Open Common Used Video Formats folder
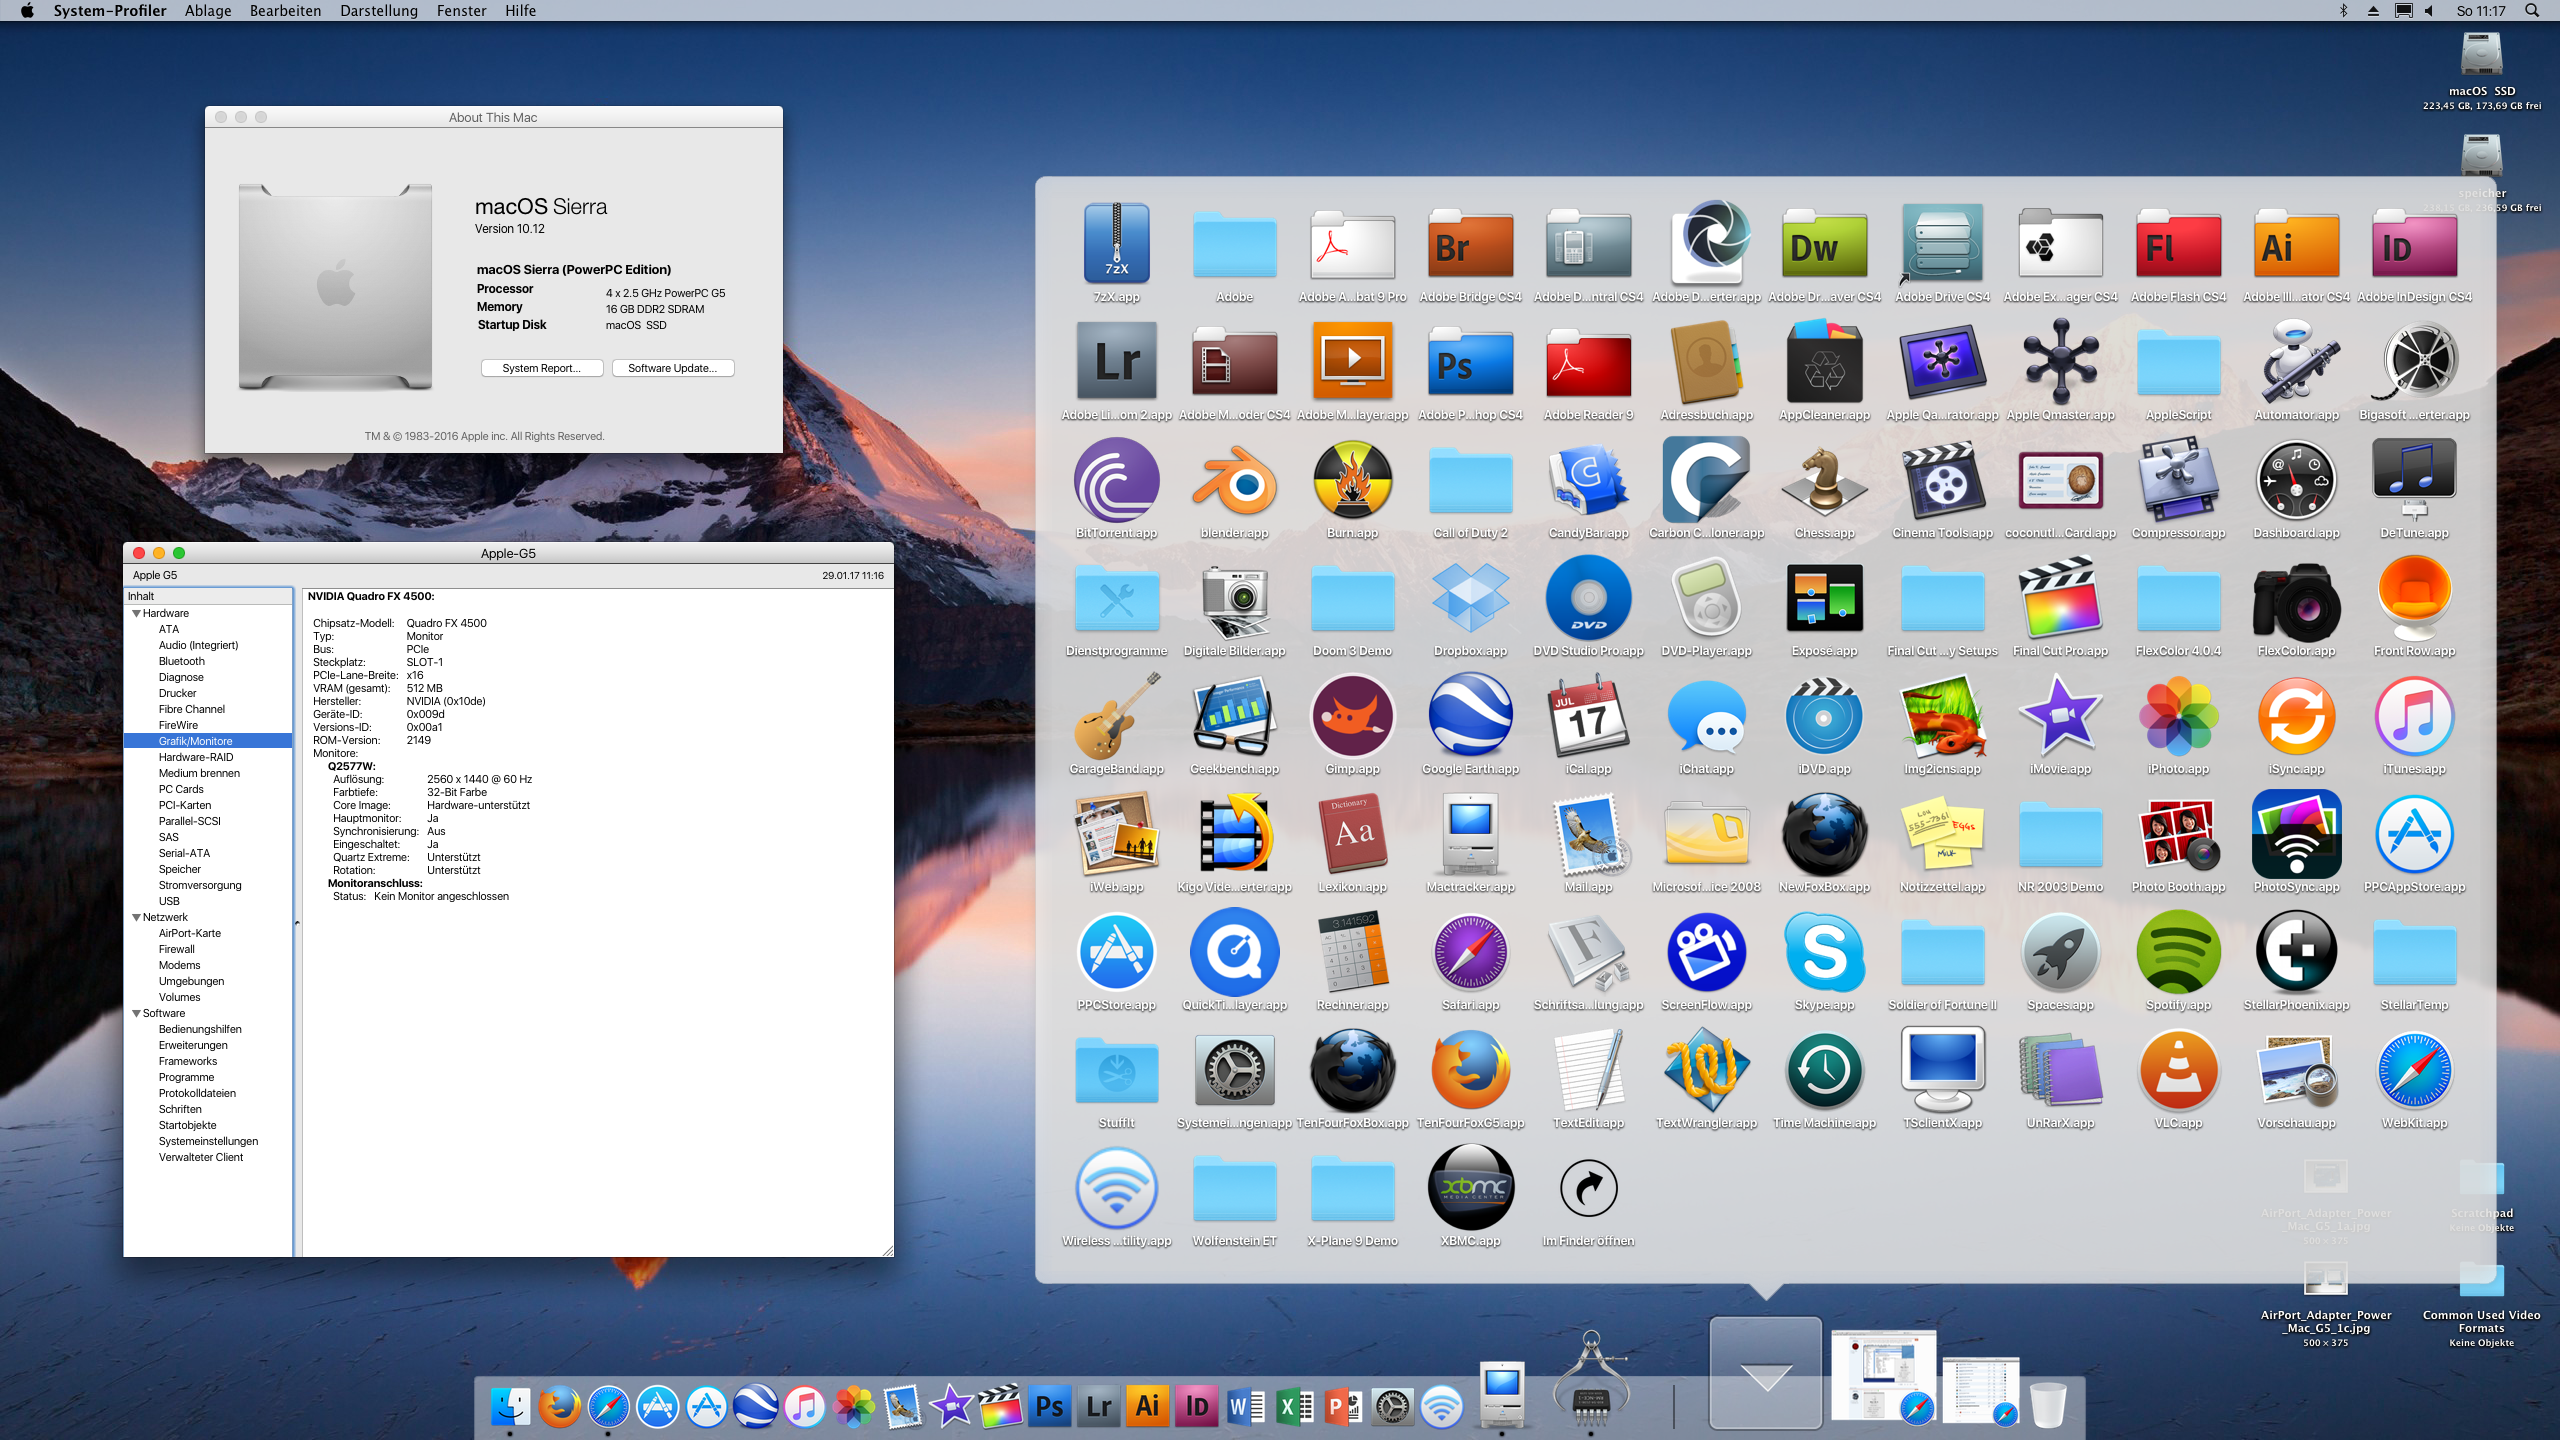The height and width of the screenshot is (1440, 2560). coord(2481,1279)
